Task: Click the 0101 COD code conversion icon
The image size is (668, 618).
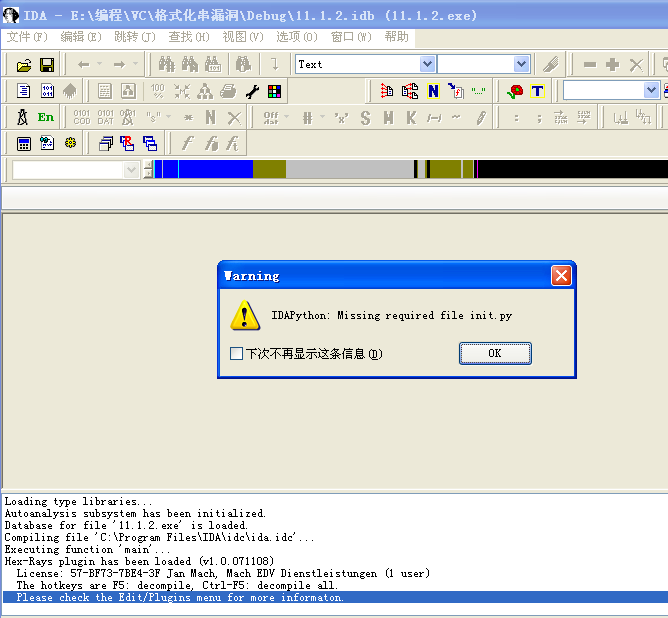Action: coord(82,117)
